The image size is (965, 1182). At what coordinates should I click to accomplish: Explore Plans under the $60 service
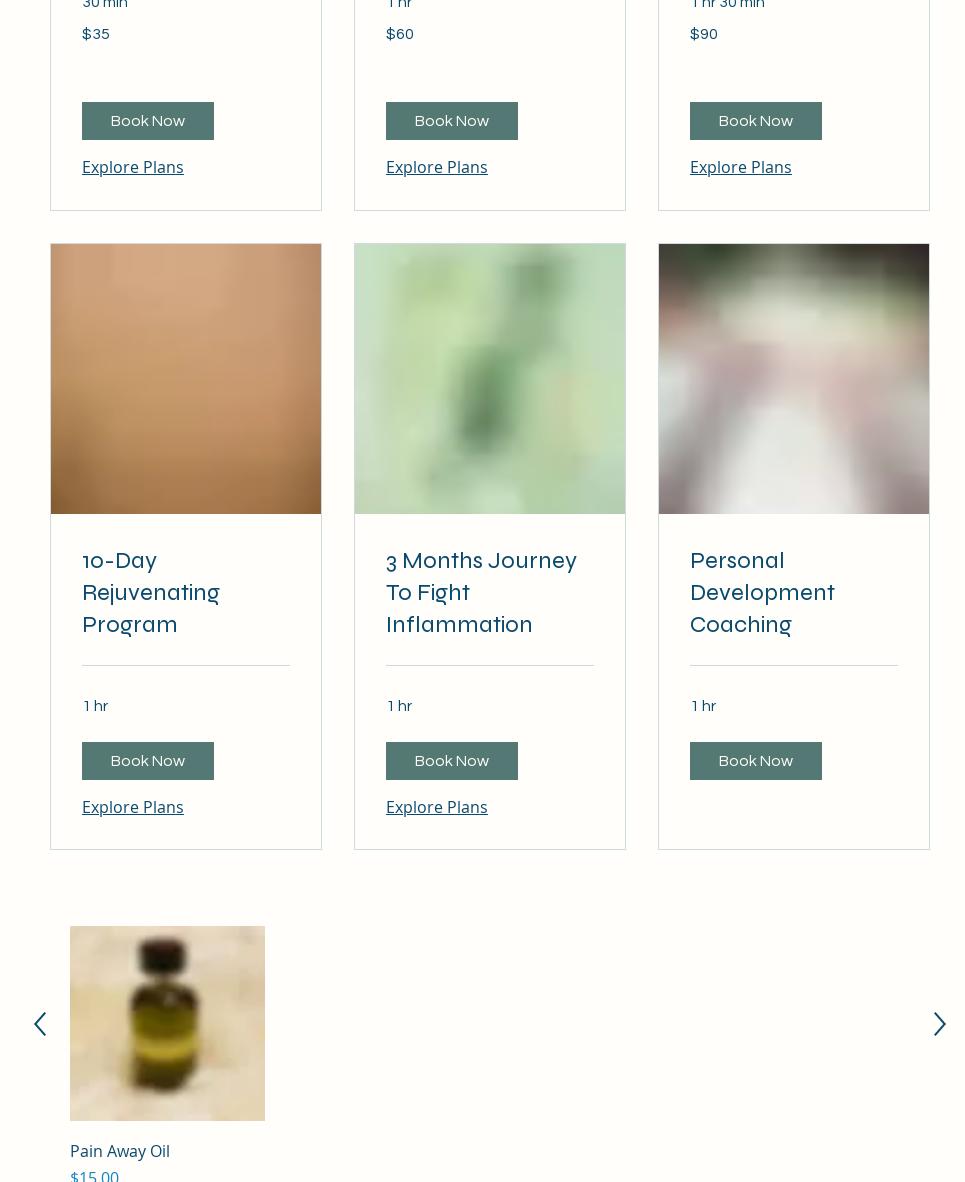coord(437,167)
